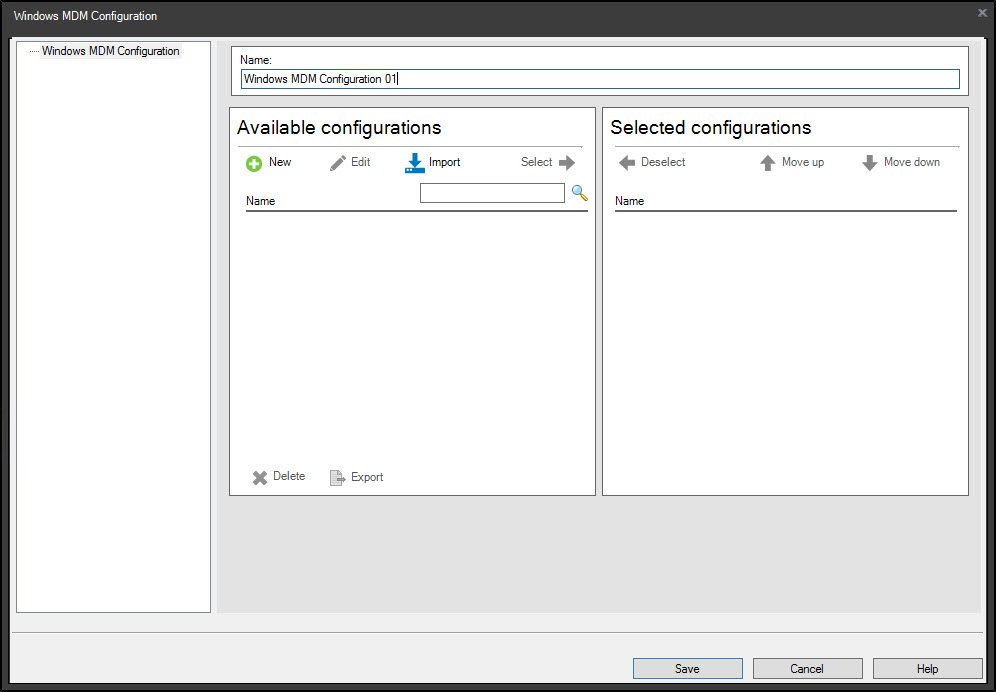Click the Export document icon
This screenshot has height=692, width=996.
pyautogui.click(x=338, y=477)
